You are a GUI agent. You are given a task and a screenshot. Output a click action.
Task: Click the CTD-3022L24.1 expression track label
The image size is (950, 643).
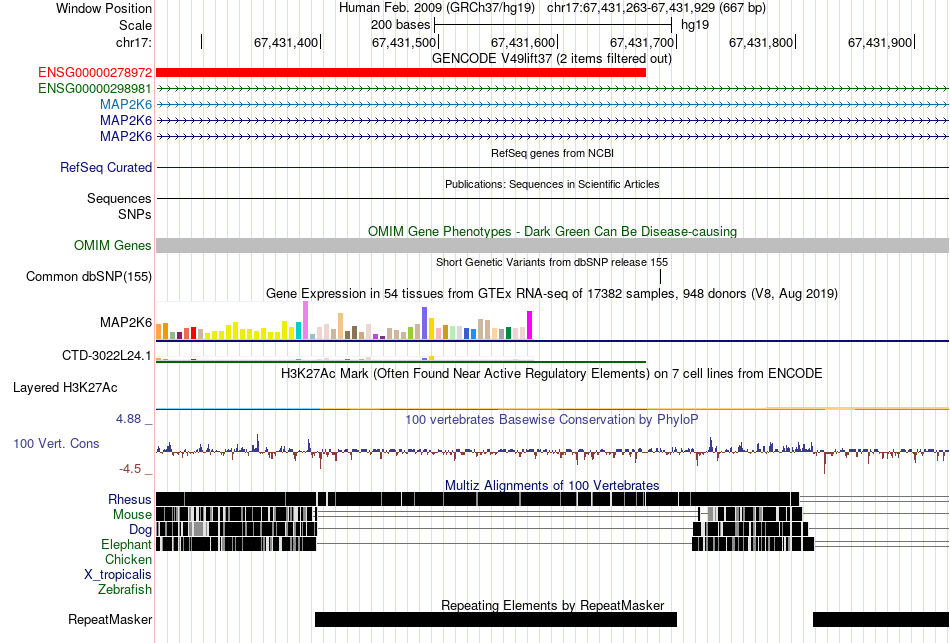click(x=107, y=355)
